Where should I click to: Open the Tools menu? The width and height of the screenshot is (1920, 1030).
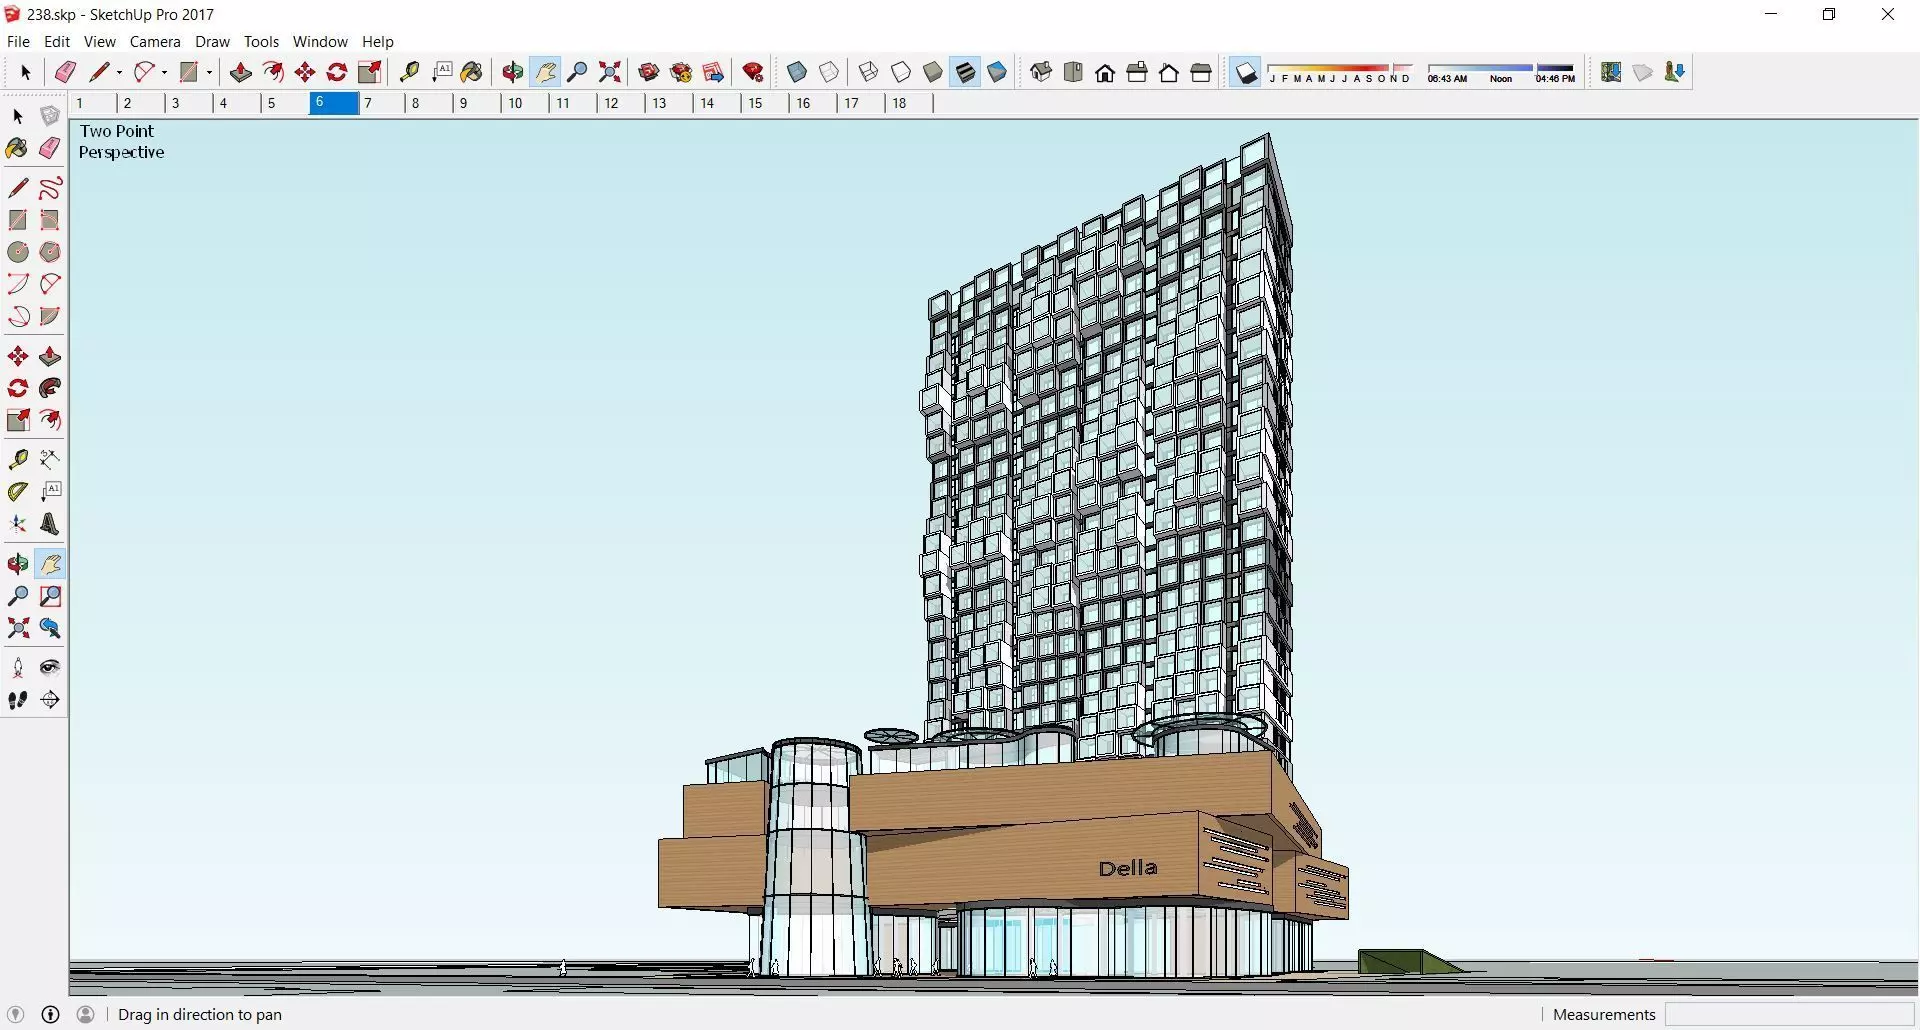261,42
